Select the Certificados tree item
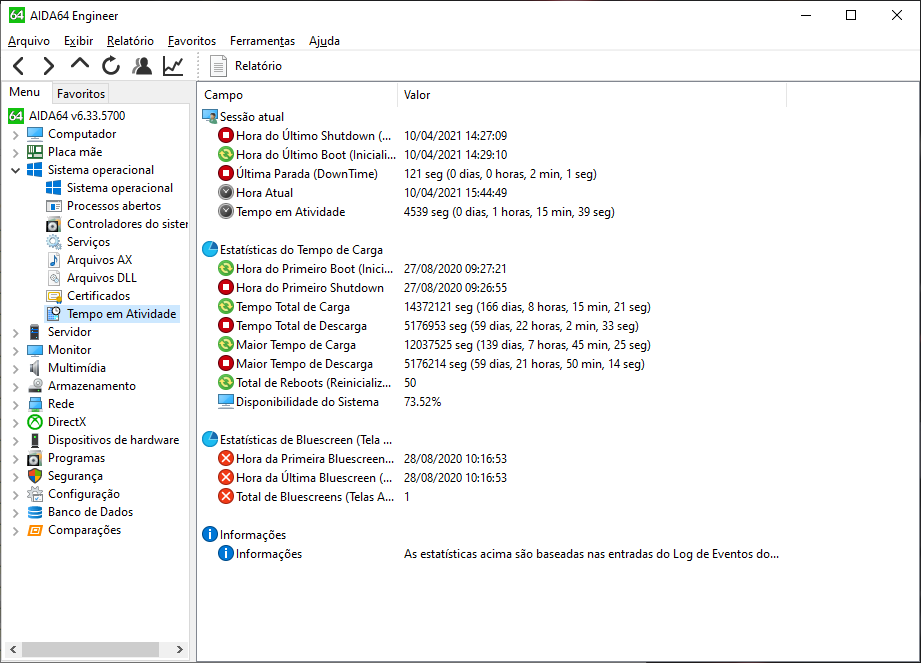Screen dimensions: 921x663 click(98, 296)
